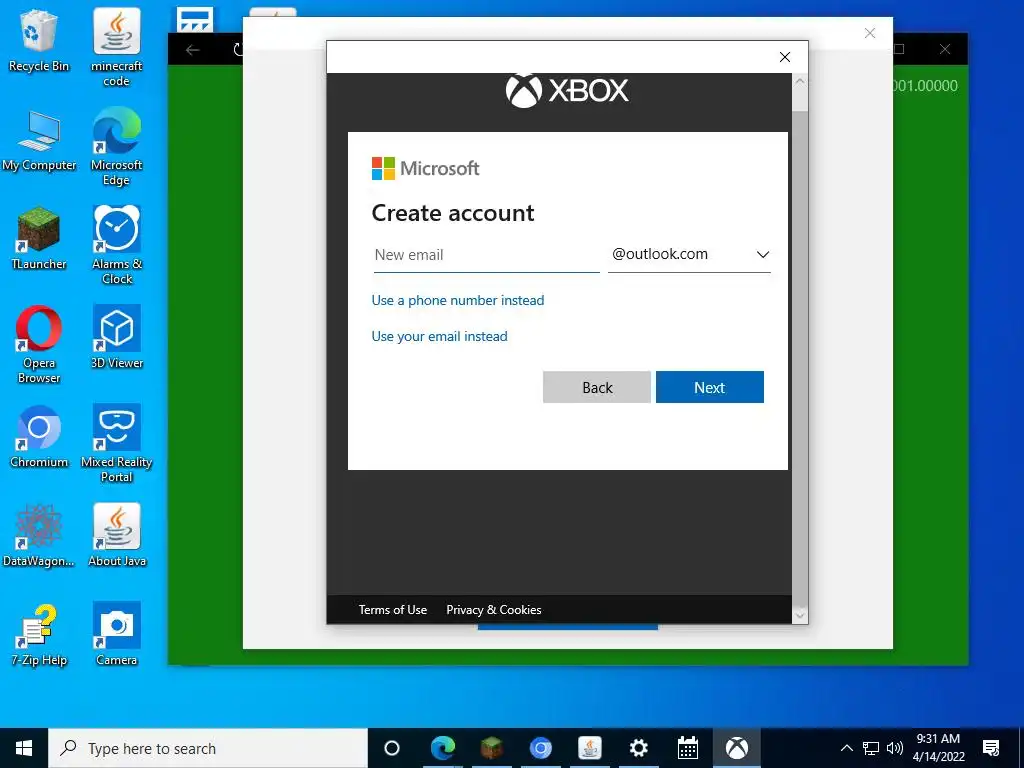Expand the @outlook.com domain dropdown

[x=689, y=255]
